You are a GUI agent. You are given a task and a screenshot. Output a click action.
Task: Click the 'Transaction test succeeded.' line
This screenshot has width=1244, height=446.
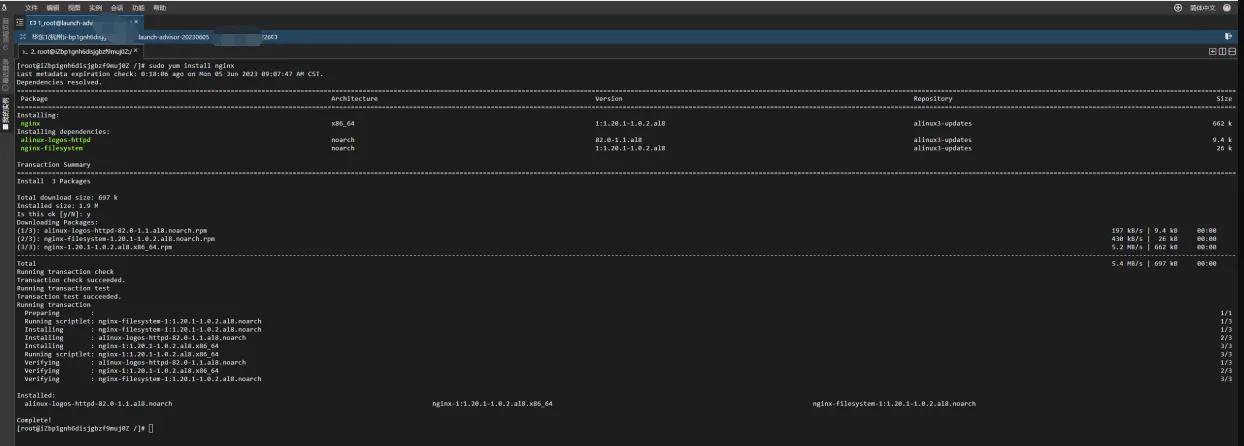[69, 296]
